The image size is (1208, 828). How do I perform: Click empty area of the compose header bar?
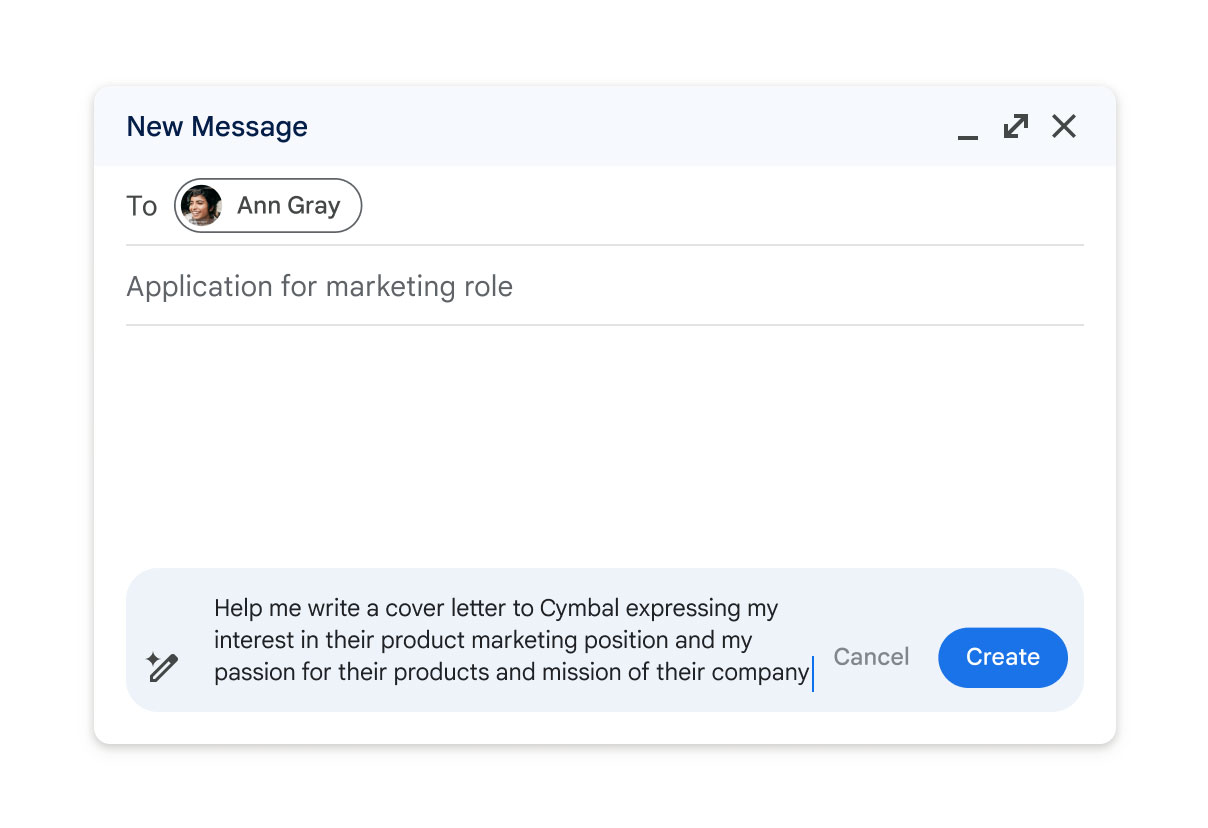620,127
